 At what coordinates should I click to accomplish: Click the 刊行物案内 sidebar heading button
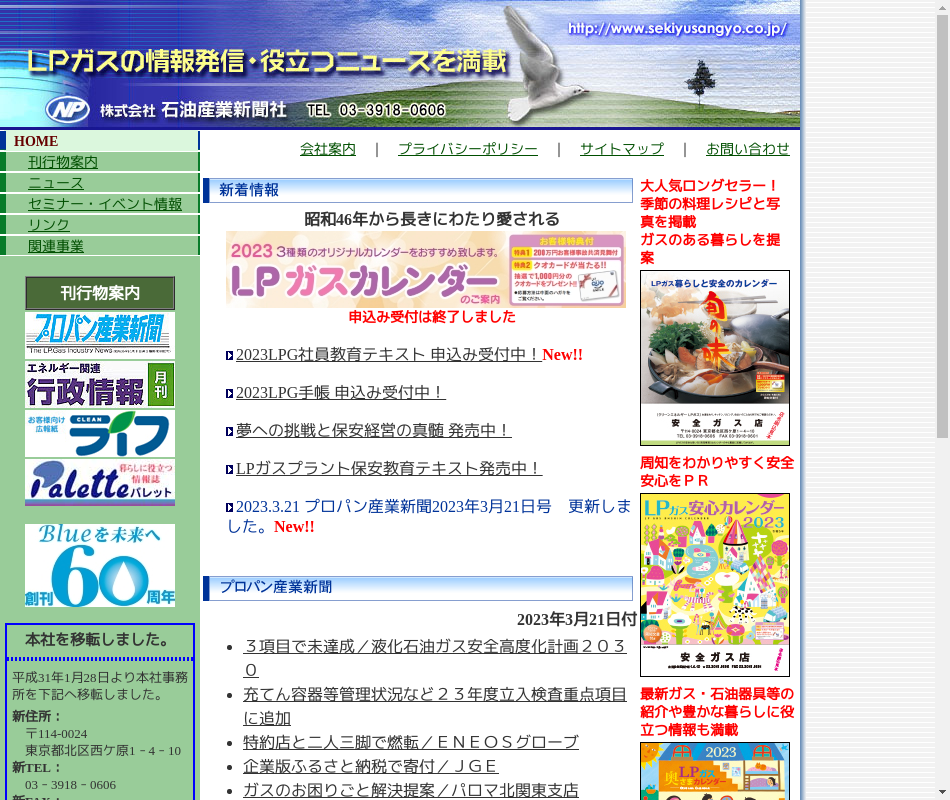tap(100, 293)
